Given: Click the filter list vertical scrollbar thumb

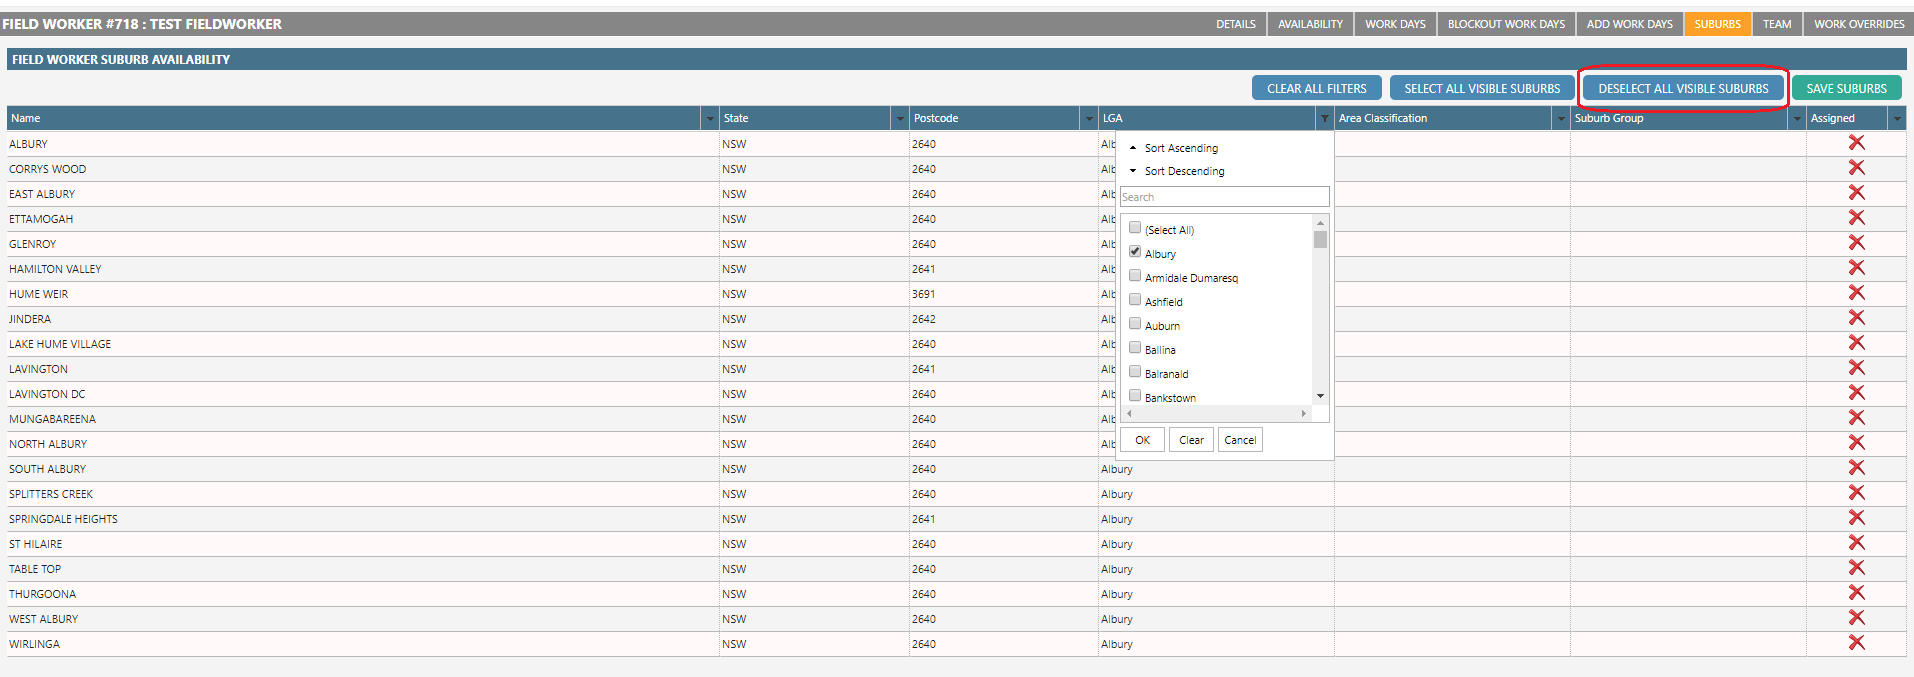Looking at the screenshot, I should coord(1320,240).
